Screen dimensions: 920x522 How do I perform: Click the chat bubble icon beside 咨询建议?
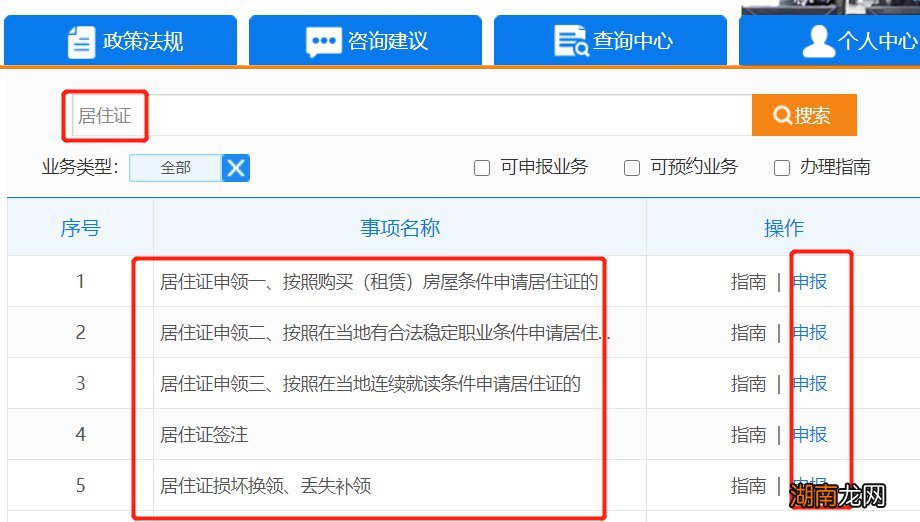coord(323,42)
